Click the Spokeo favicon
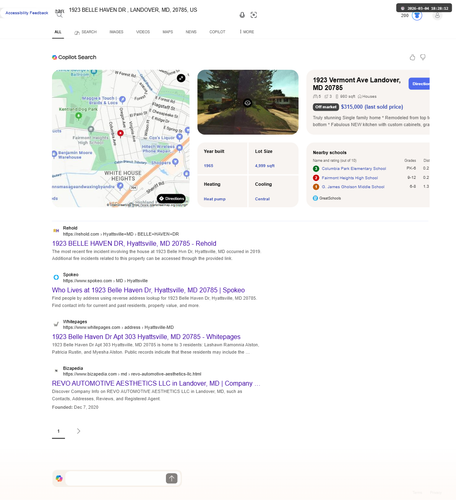The height and width of the screenshot is (500, 456). pos(56,277)
